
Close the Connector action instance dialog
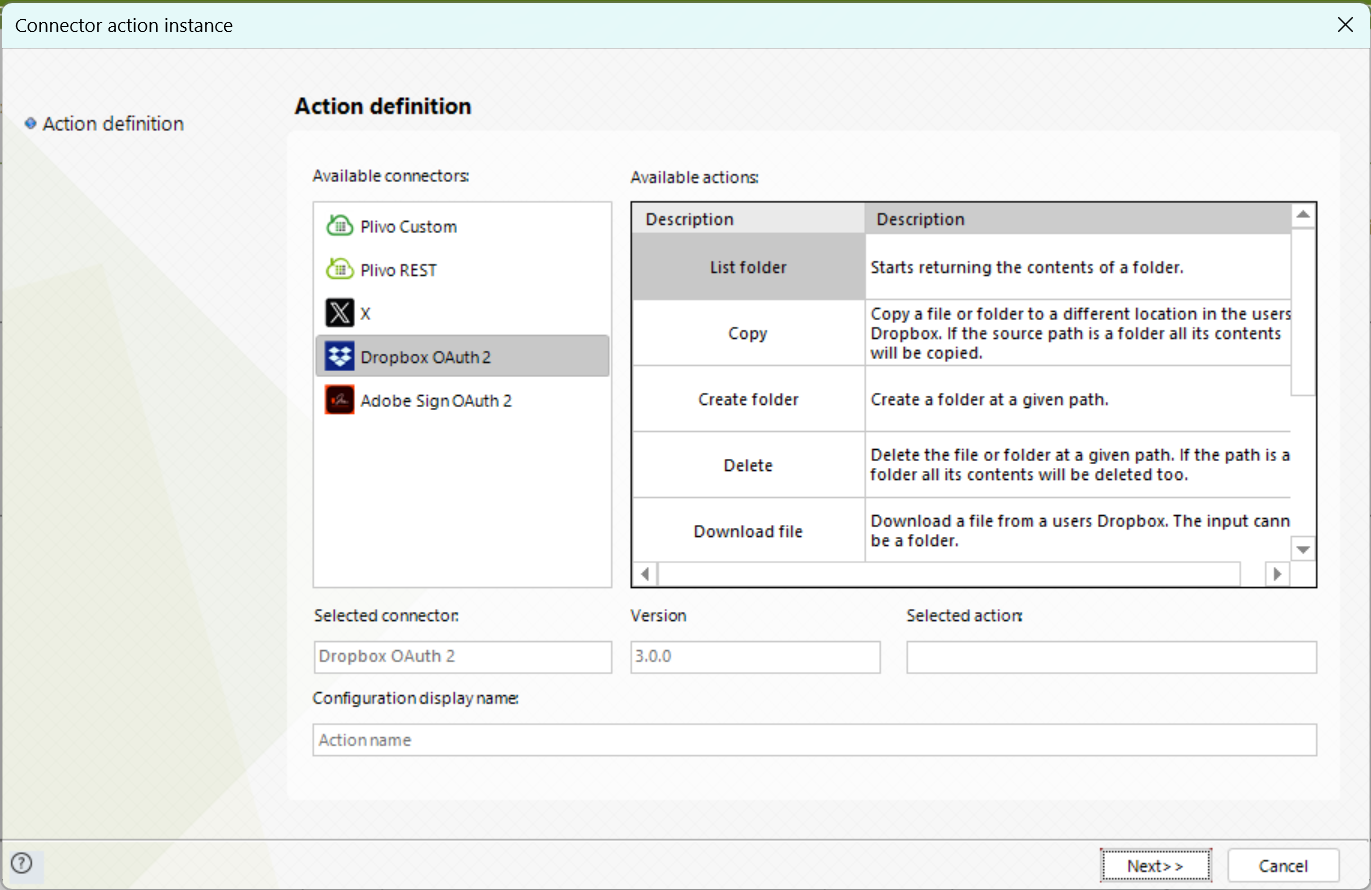(1345, 25)
